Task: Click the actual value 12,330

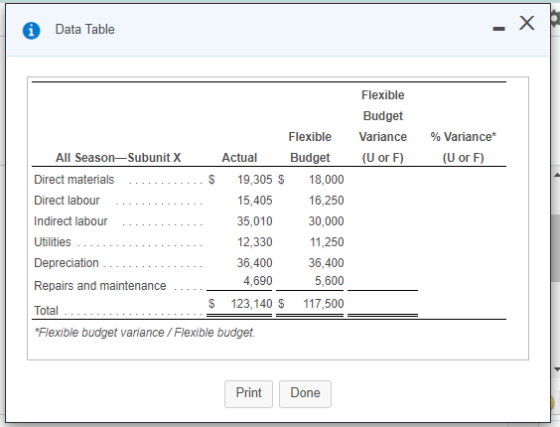Action: tap(255, 242)
